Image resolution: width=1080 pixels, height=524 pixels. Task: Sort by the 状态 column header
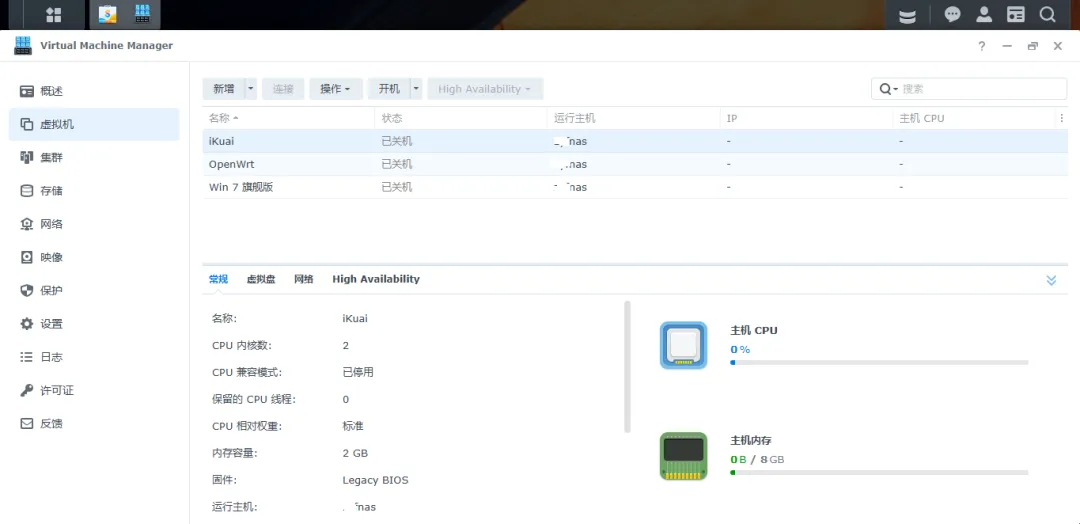[x=461, y=118]
